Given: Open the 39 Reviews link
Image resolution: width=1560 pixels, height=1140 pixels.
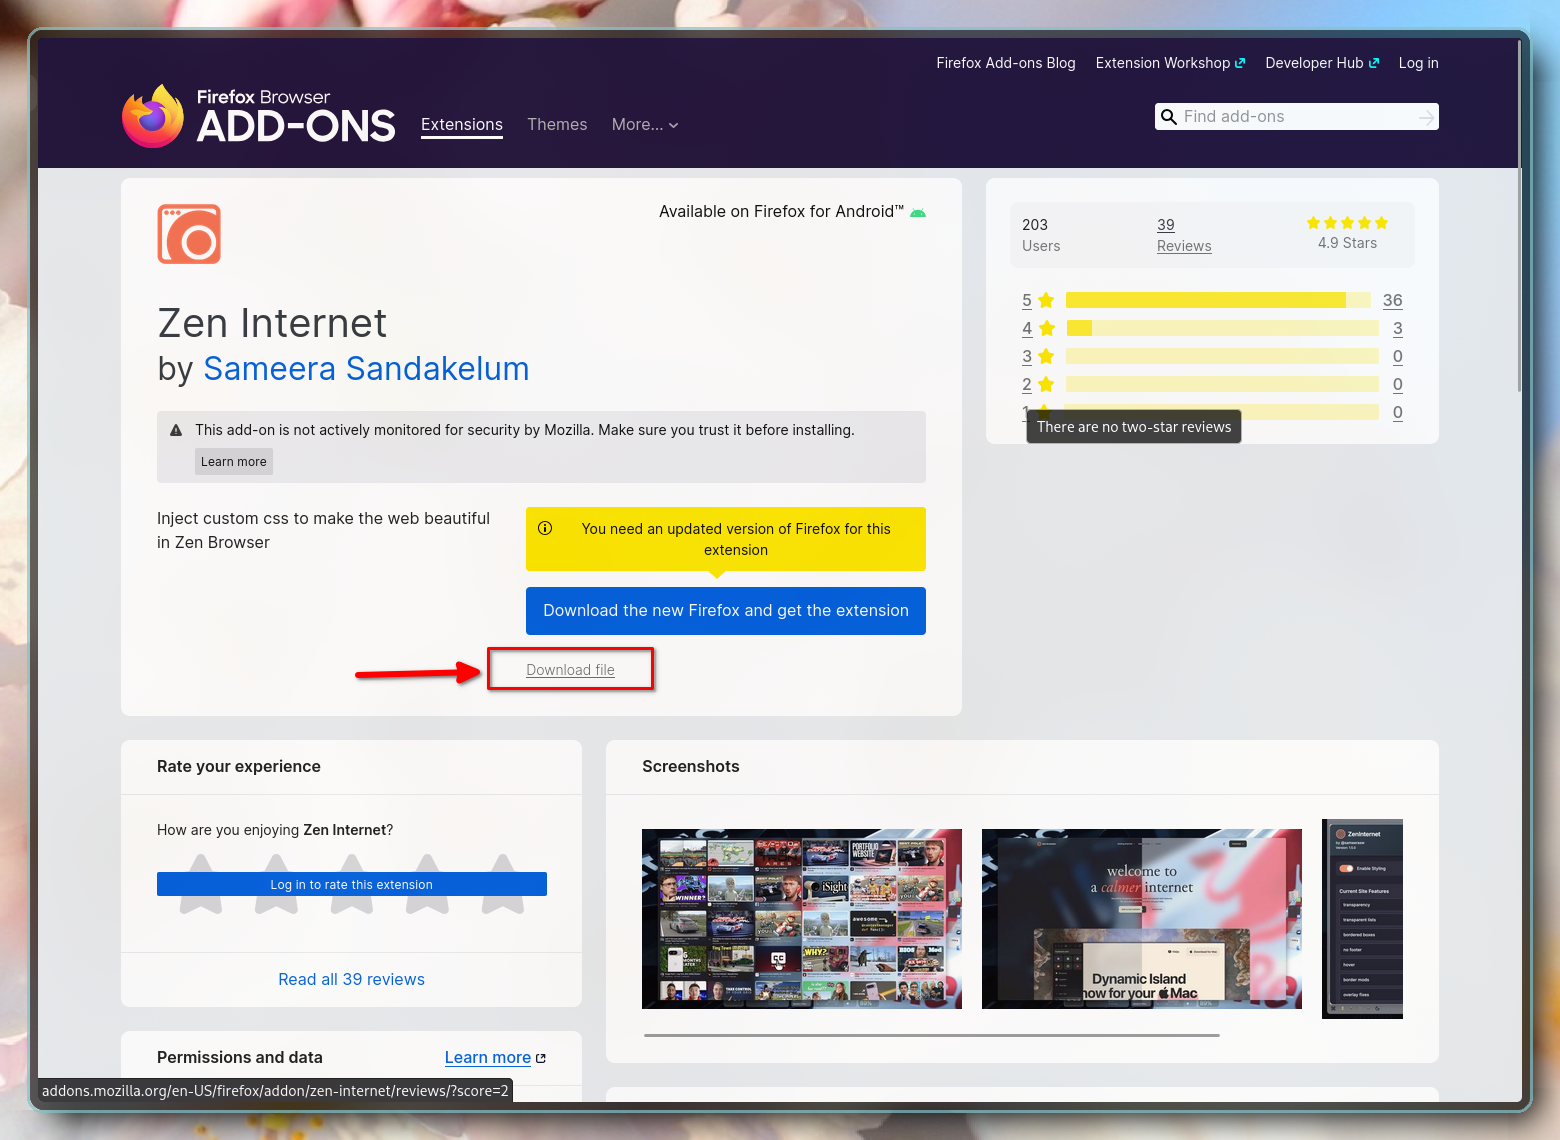Looking at the screenshot, I should tap(1184, 235).
